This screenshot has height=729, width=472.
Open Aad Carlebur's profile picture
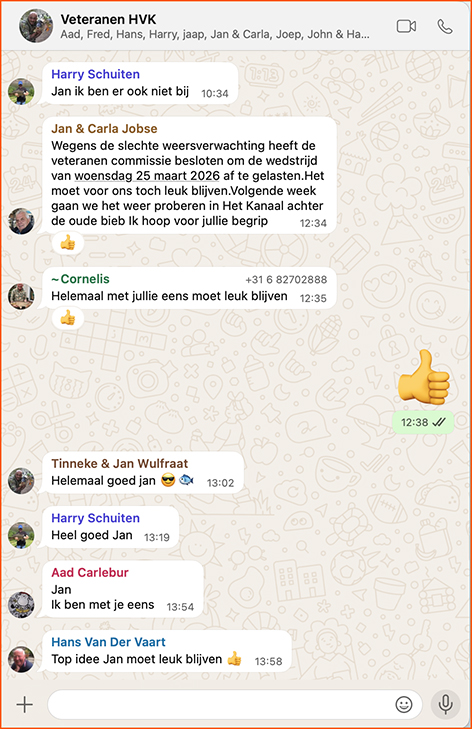[x=21, y=605]
